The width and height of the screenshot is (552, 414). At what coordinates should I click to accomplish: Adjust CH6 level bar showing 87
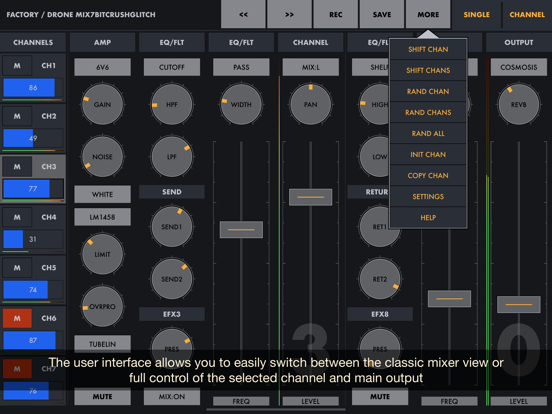[x=33, y=340]
